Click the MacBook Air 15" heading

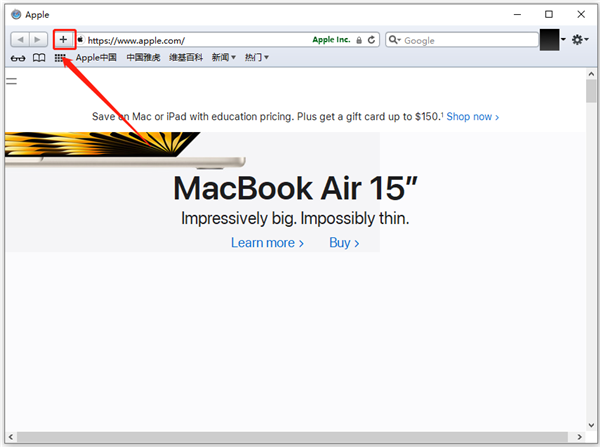(295, 188)
